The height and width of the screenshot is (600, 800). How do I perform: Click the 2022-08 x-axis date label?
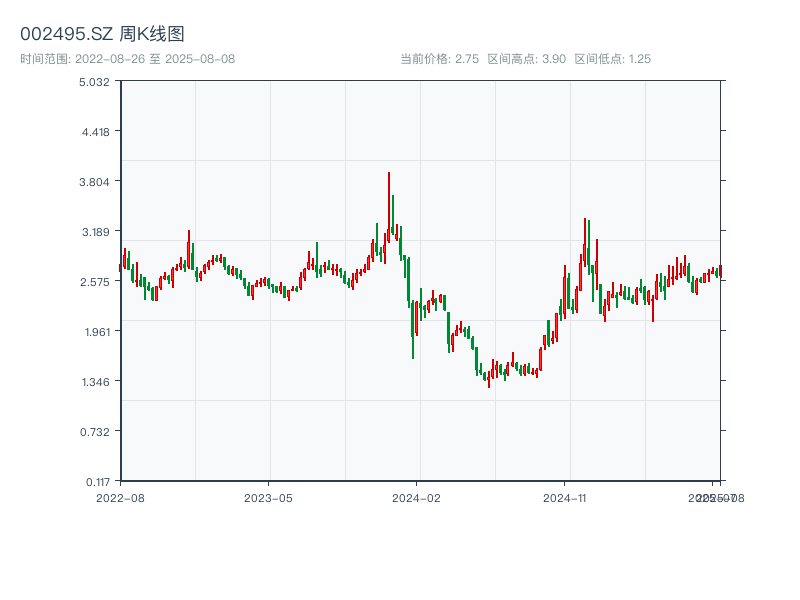pos(120,497)
